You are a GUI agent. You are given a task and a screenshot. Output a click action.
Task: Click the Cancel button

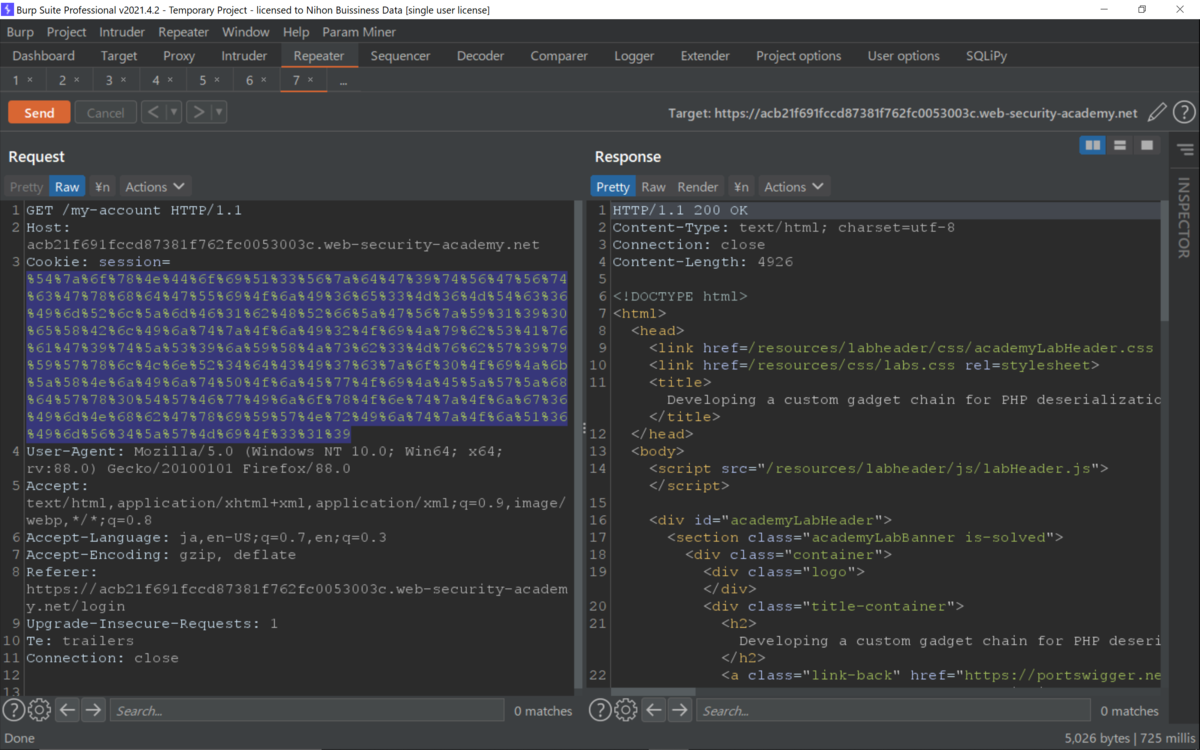[105, 112]
